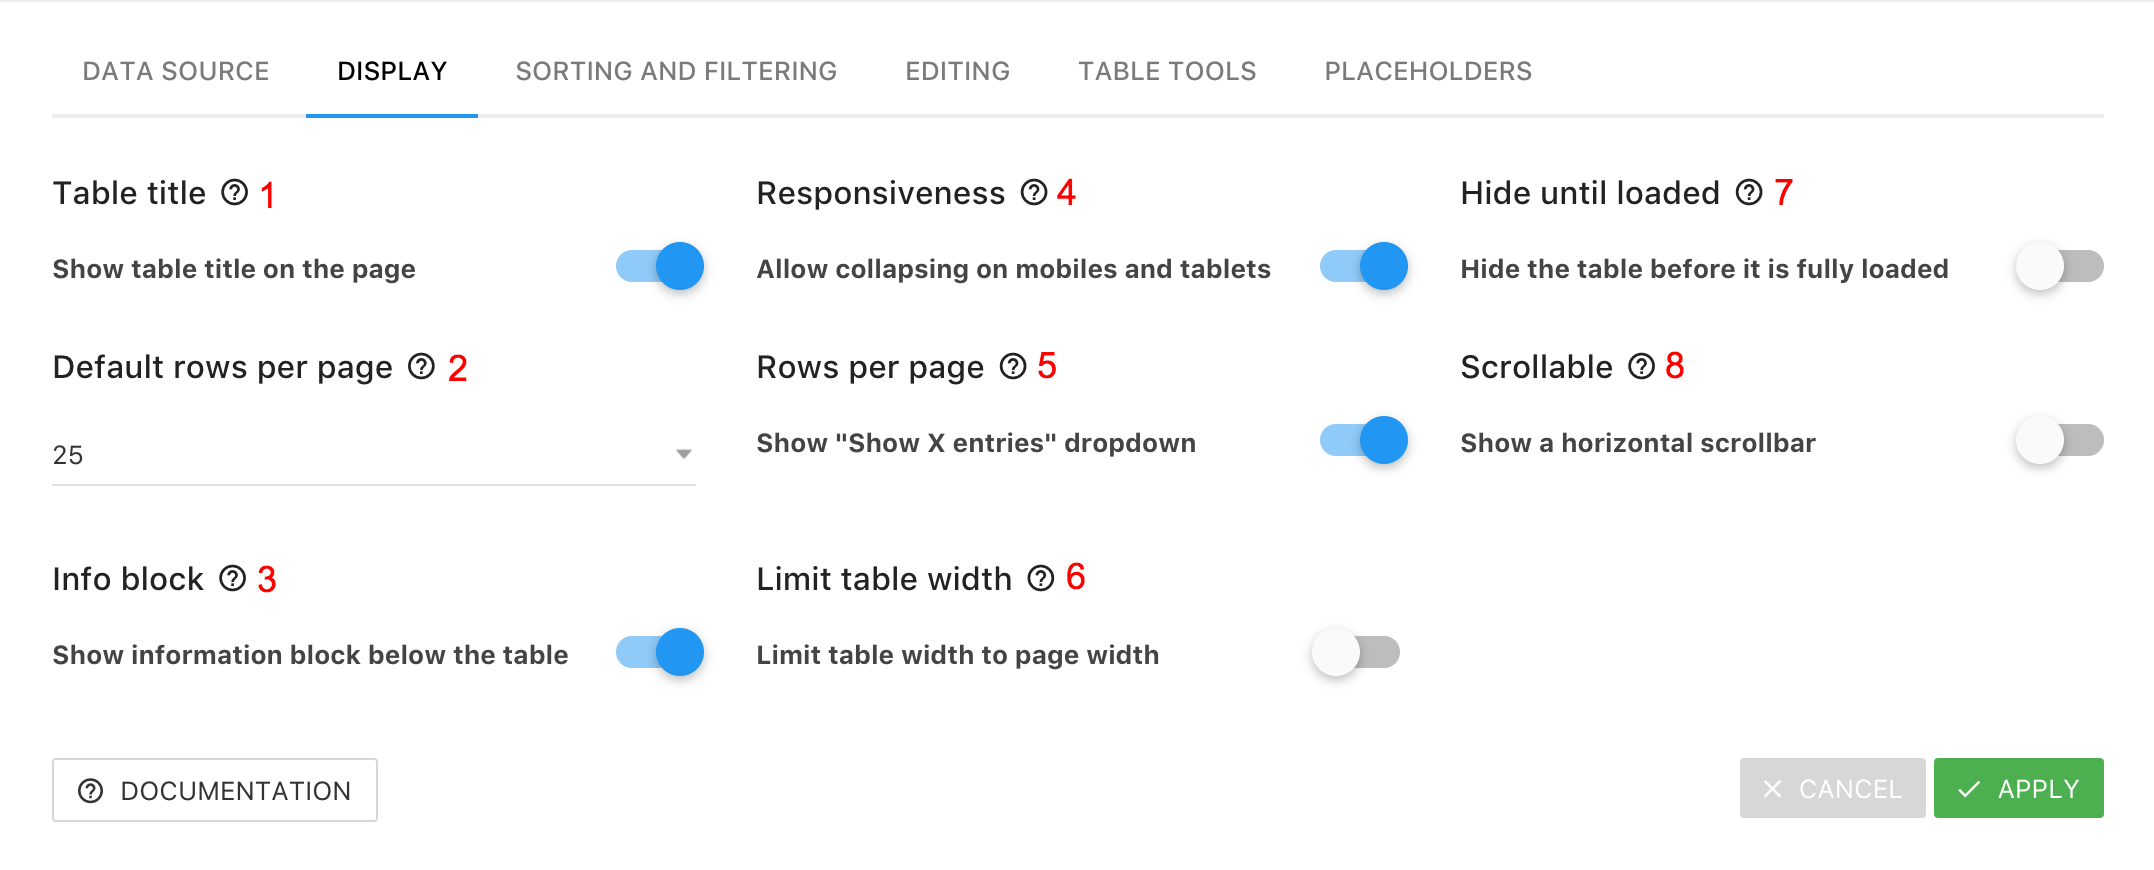Turn on Limit table width to page width
2154x870 pixels.
pyautogui.click(x=1355, y=652)
